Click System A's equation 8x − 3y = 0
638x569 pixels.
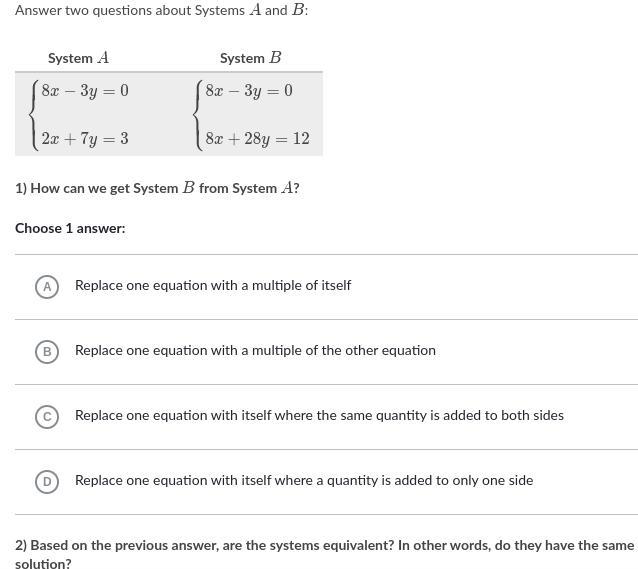(85, 91)
